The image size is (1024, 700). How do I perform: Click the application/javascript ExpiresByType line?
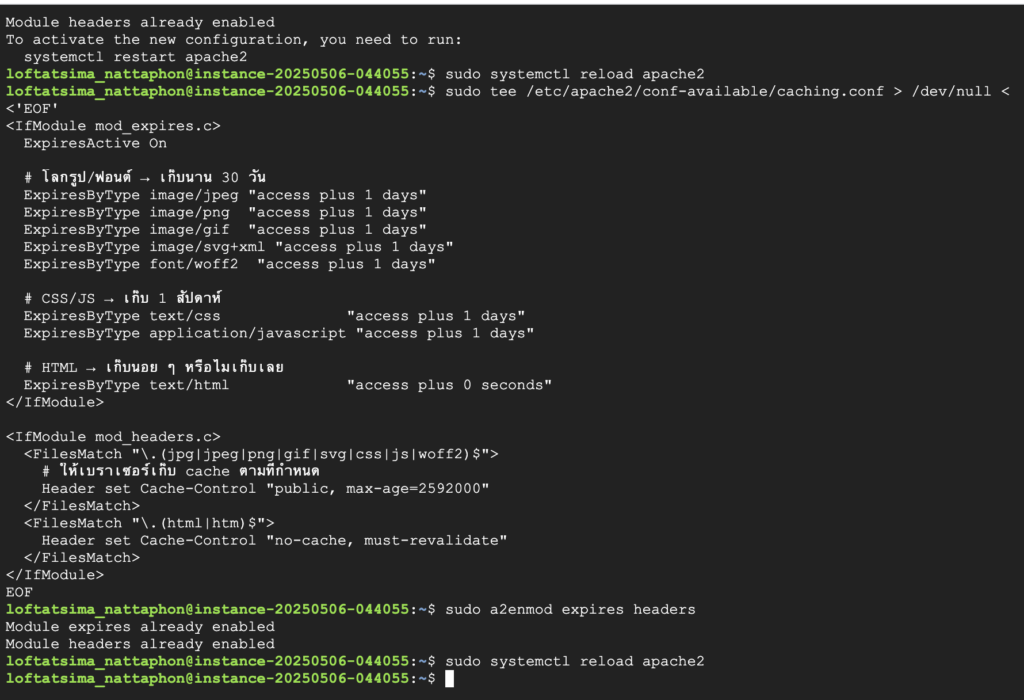pyautogui.click(x=279, y=334)
